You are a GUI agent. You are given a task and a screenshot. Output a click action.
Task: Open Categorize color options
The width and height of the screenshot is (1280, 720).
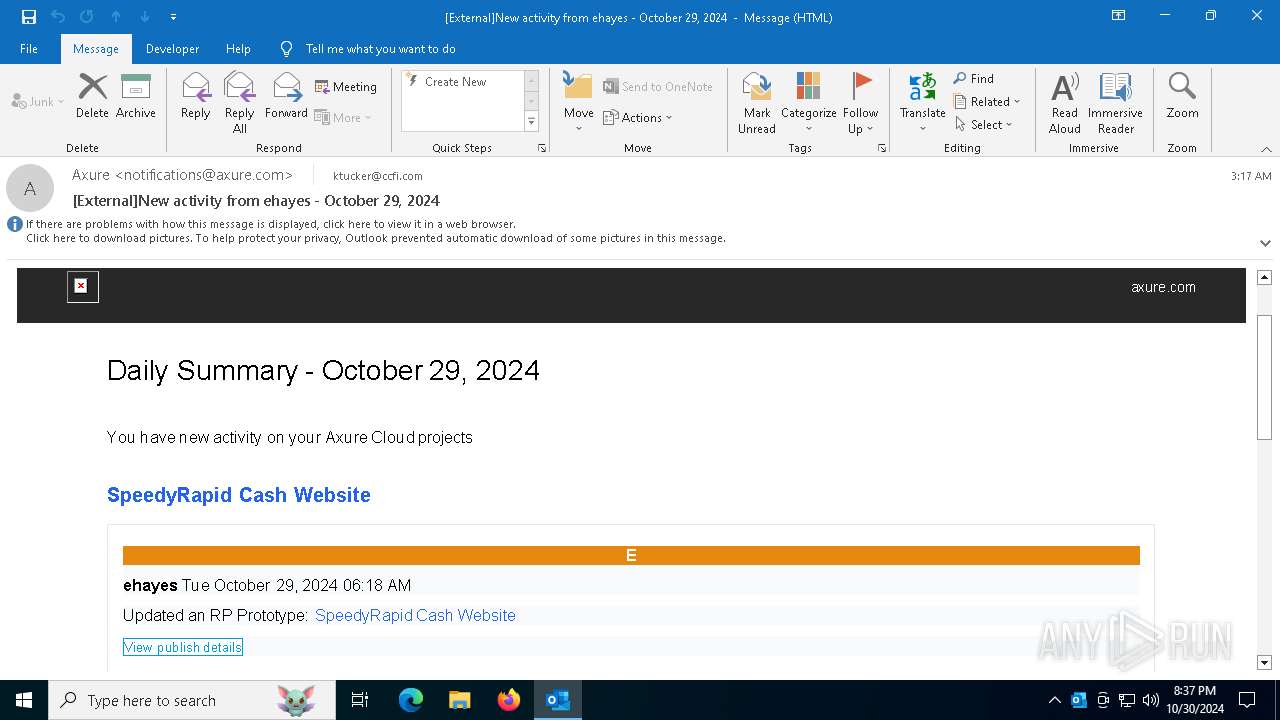pos(808,102)
